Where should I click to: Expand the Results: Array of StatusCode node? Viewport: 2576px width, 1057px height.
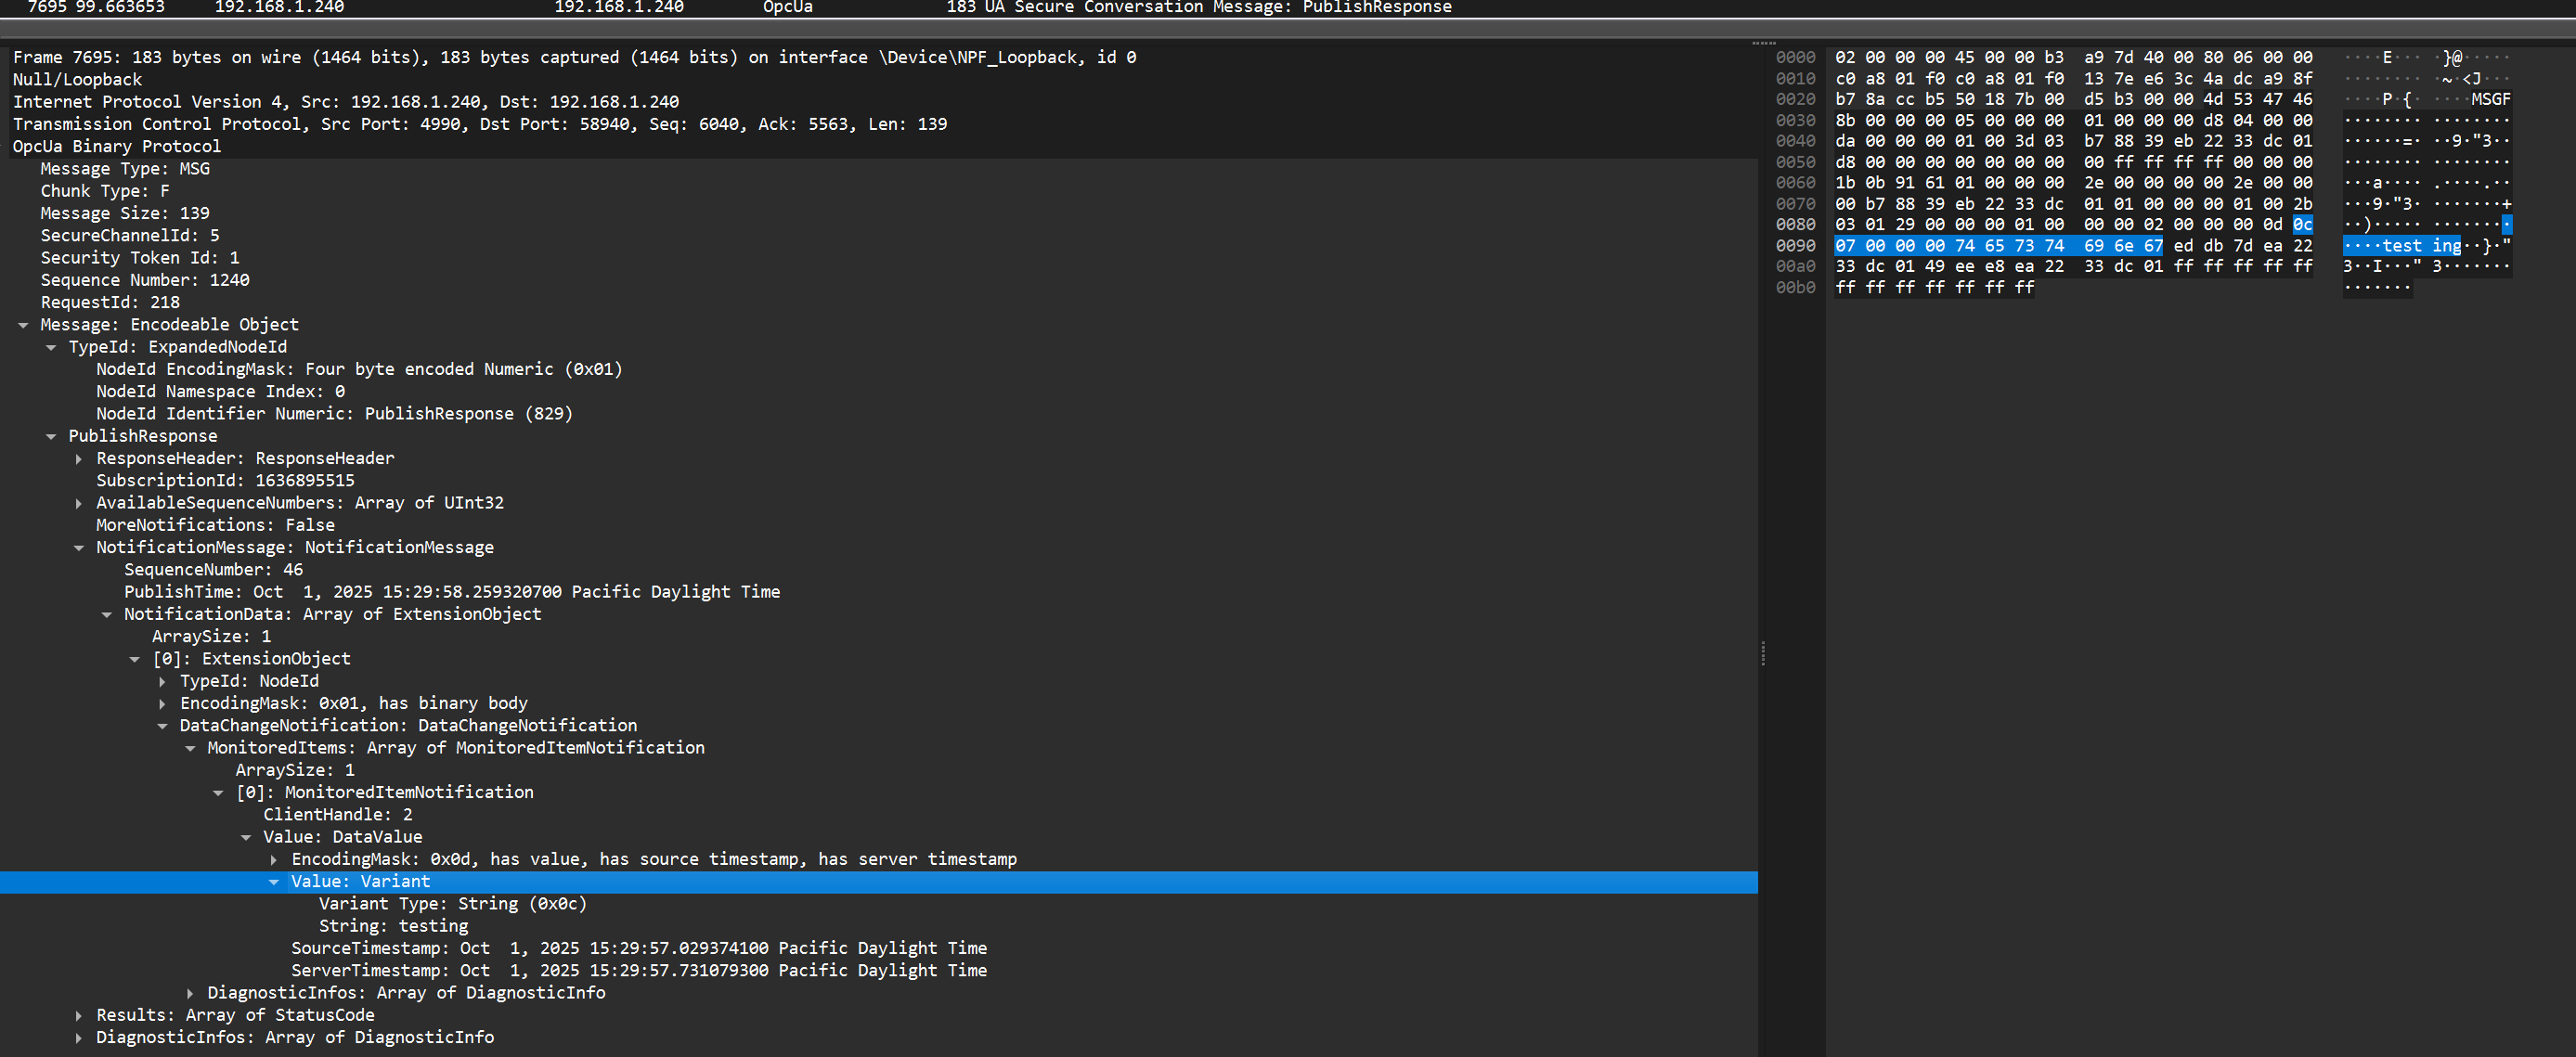click(x=79, y=1016)
